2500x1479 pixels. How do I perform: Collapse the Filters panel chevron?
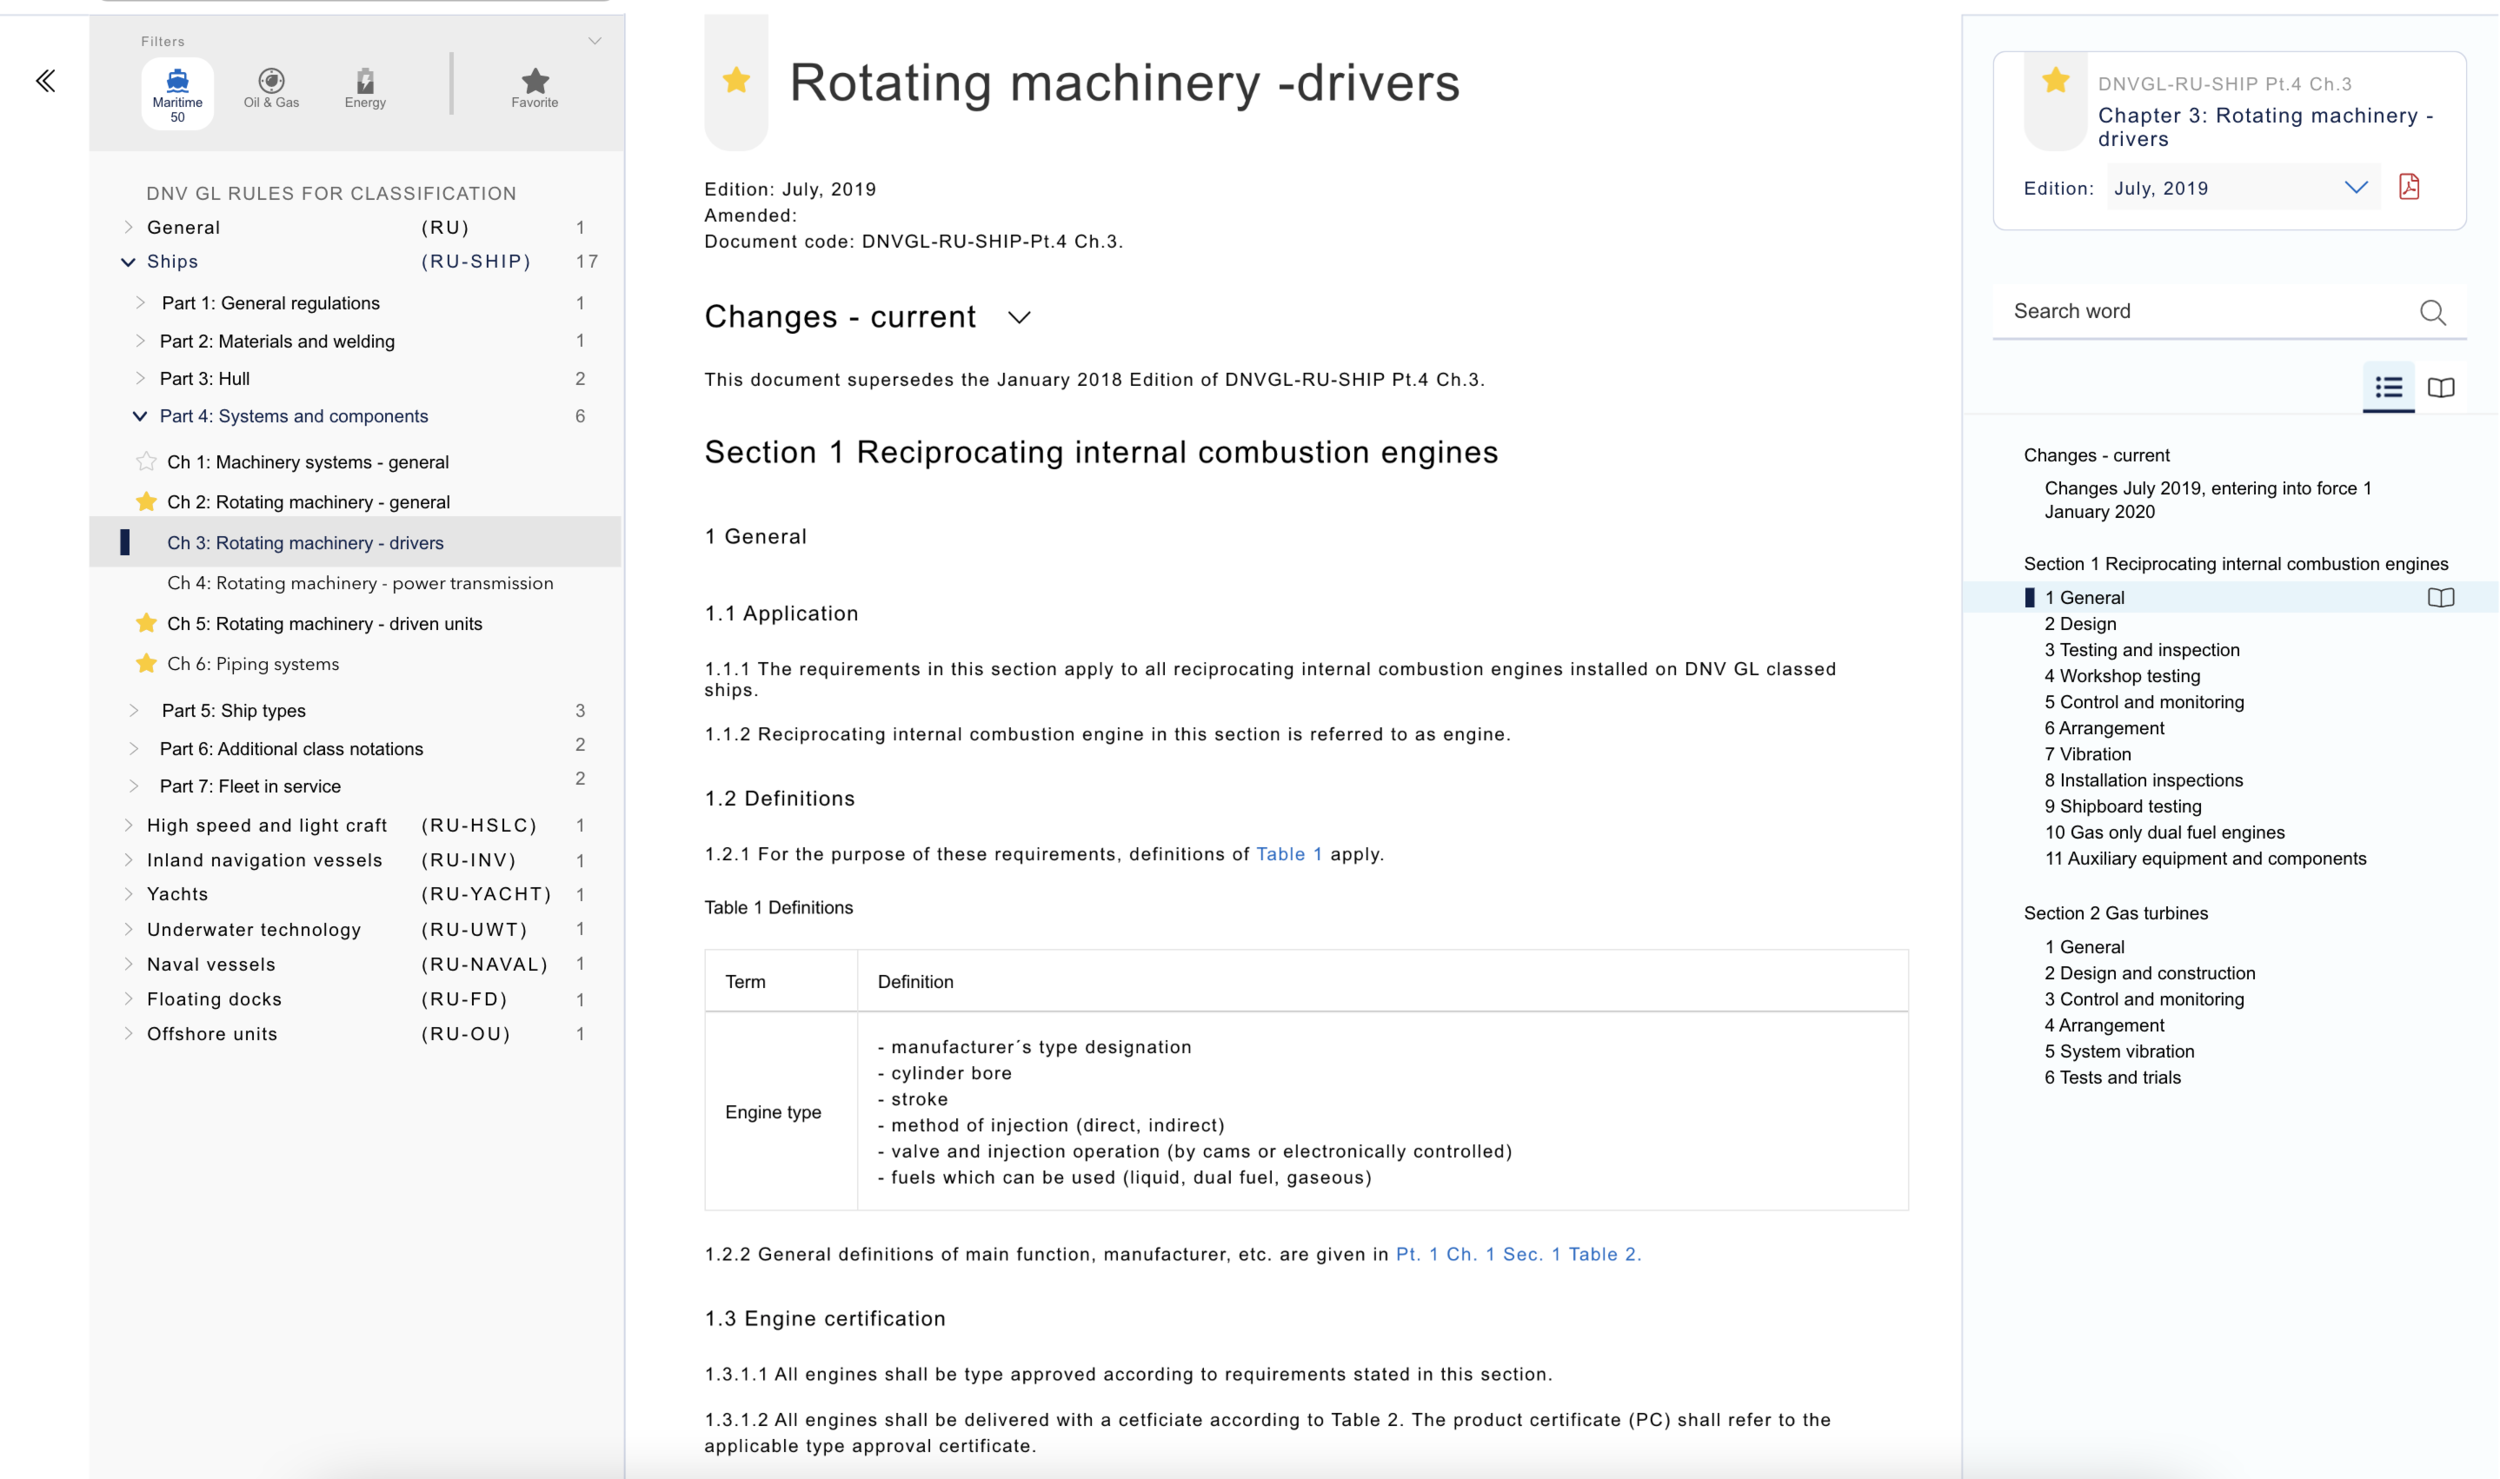click(595, 41)
